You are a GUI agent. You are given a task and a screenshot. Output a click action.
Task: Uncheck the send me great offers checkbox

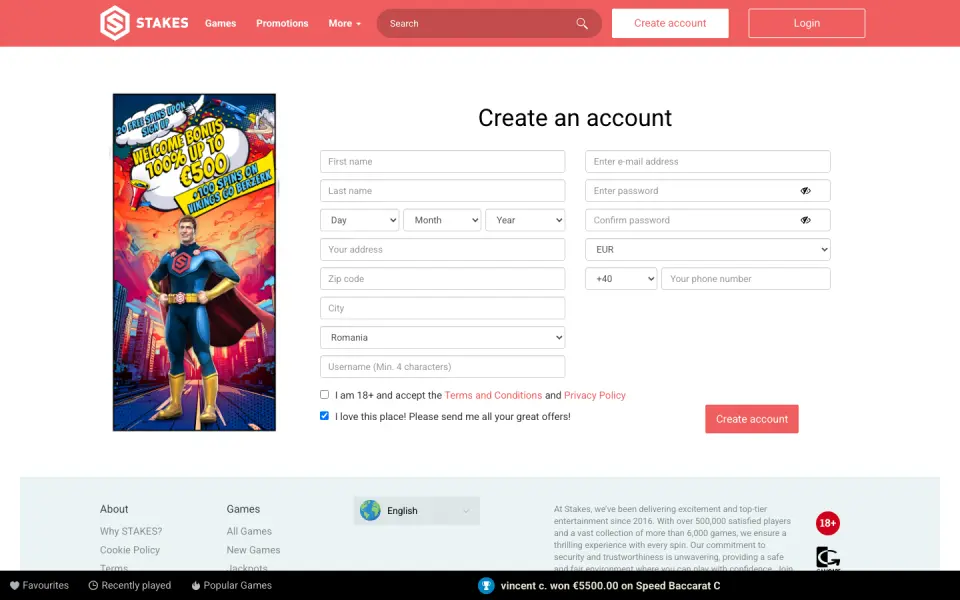[x=324, y=416]
